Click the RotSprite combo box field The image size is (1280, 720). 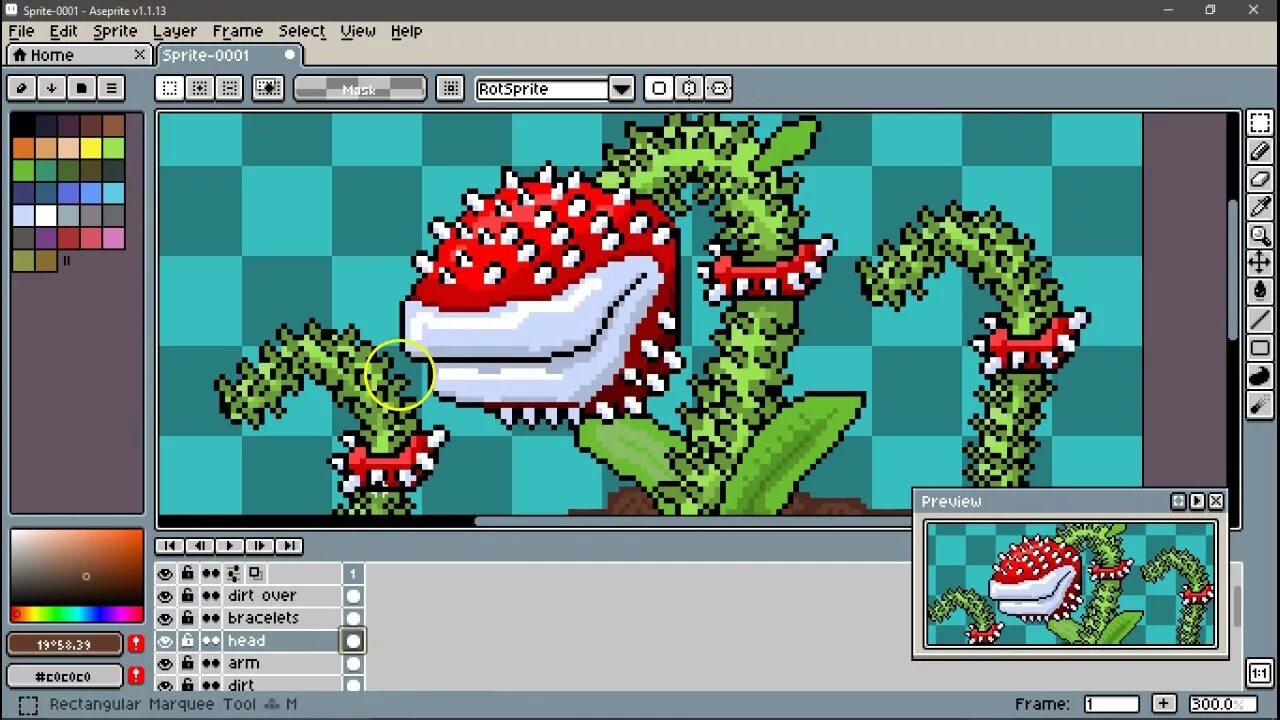coord(543,89)
